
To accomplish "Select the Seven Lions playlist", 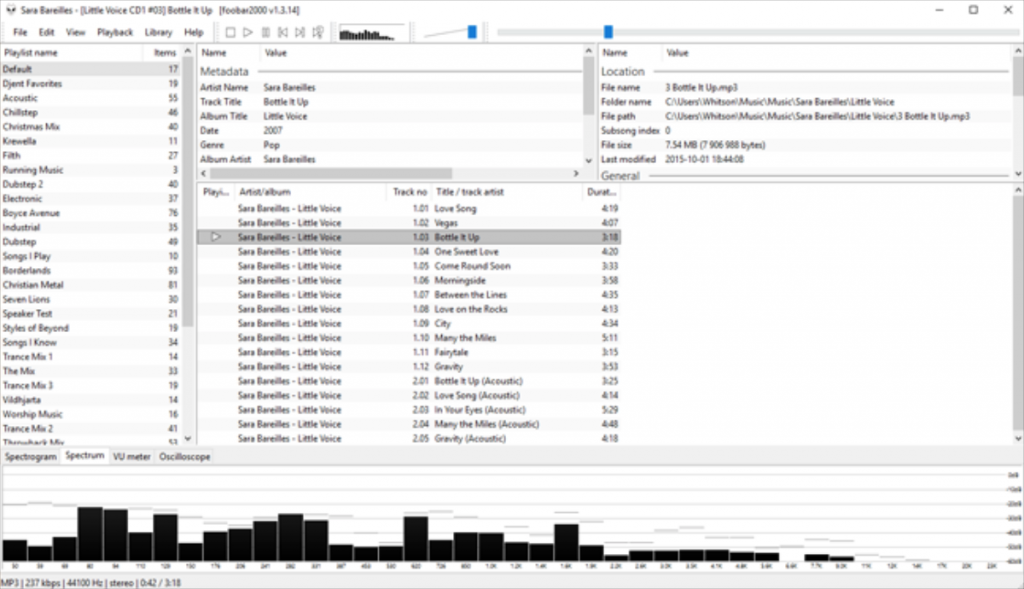I will pyautogui.click(x=91, y=299).
